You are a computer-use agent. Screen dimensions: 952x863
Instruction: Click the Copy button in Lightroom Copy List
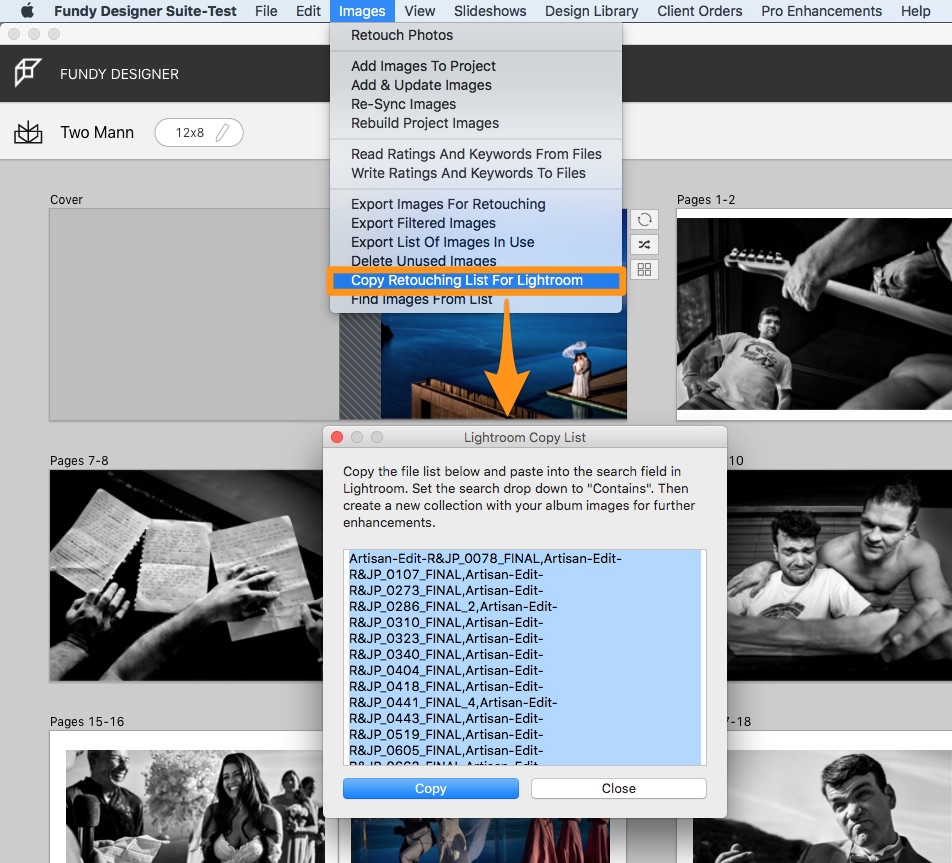coord(430,788)
